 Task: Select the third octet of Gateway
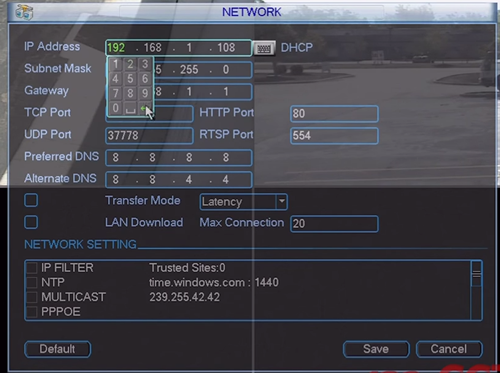189,92
